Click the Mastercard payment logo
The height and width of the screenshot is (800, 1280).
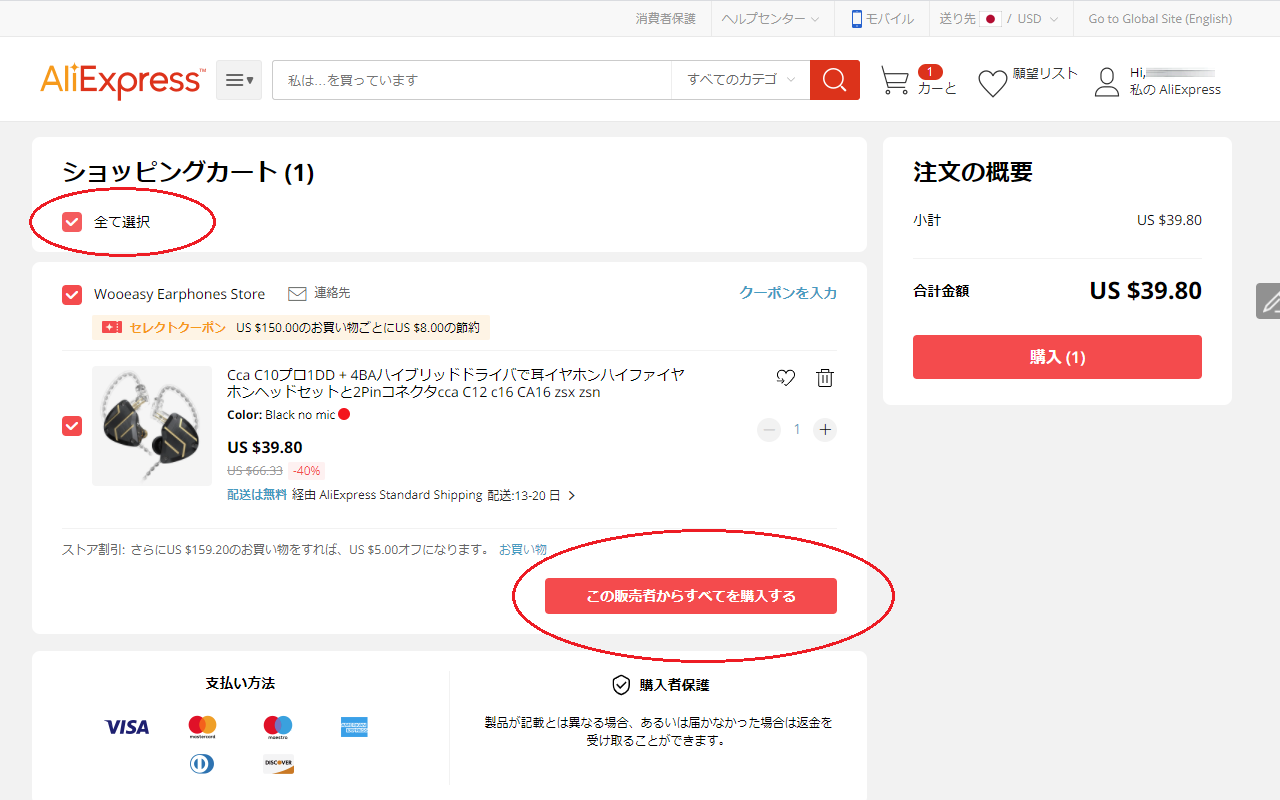point(203,727)
